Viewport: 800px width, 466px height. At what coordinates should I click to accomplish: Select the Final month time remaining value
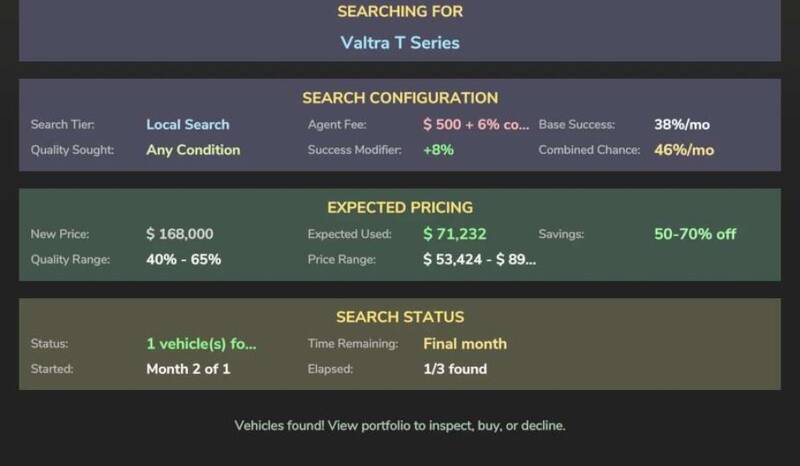click(464, 344)
